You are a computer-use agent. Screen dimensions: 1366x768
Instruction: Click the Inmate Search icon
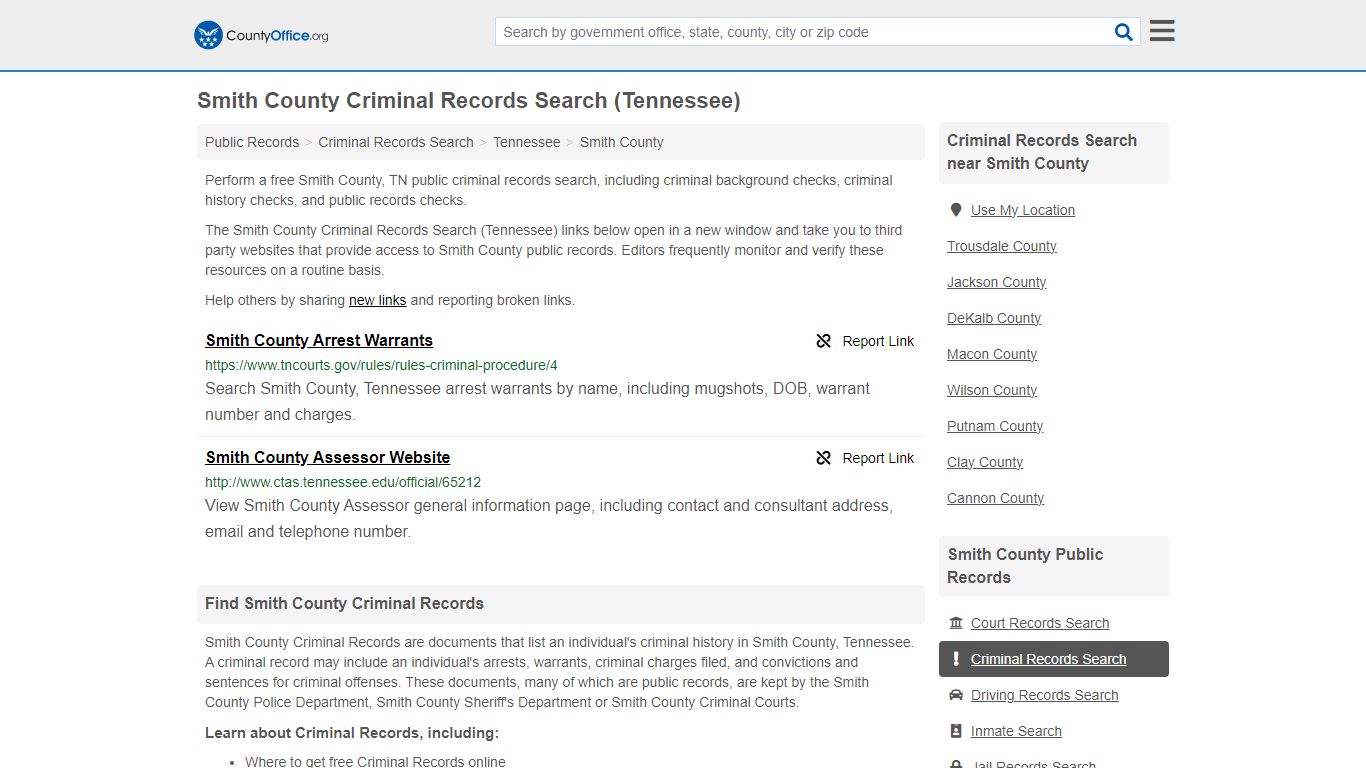pos(956,731)
